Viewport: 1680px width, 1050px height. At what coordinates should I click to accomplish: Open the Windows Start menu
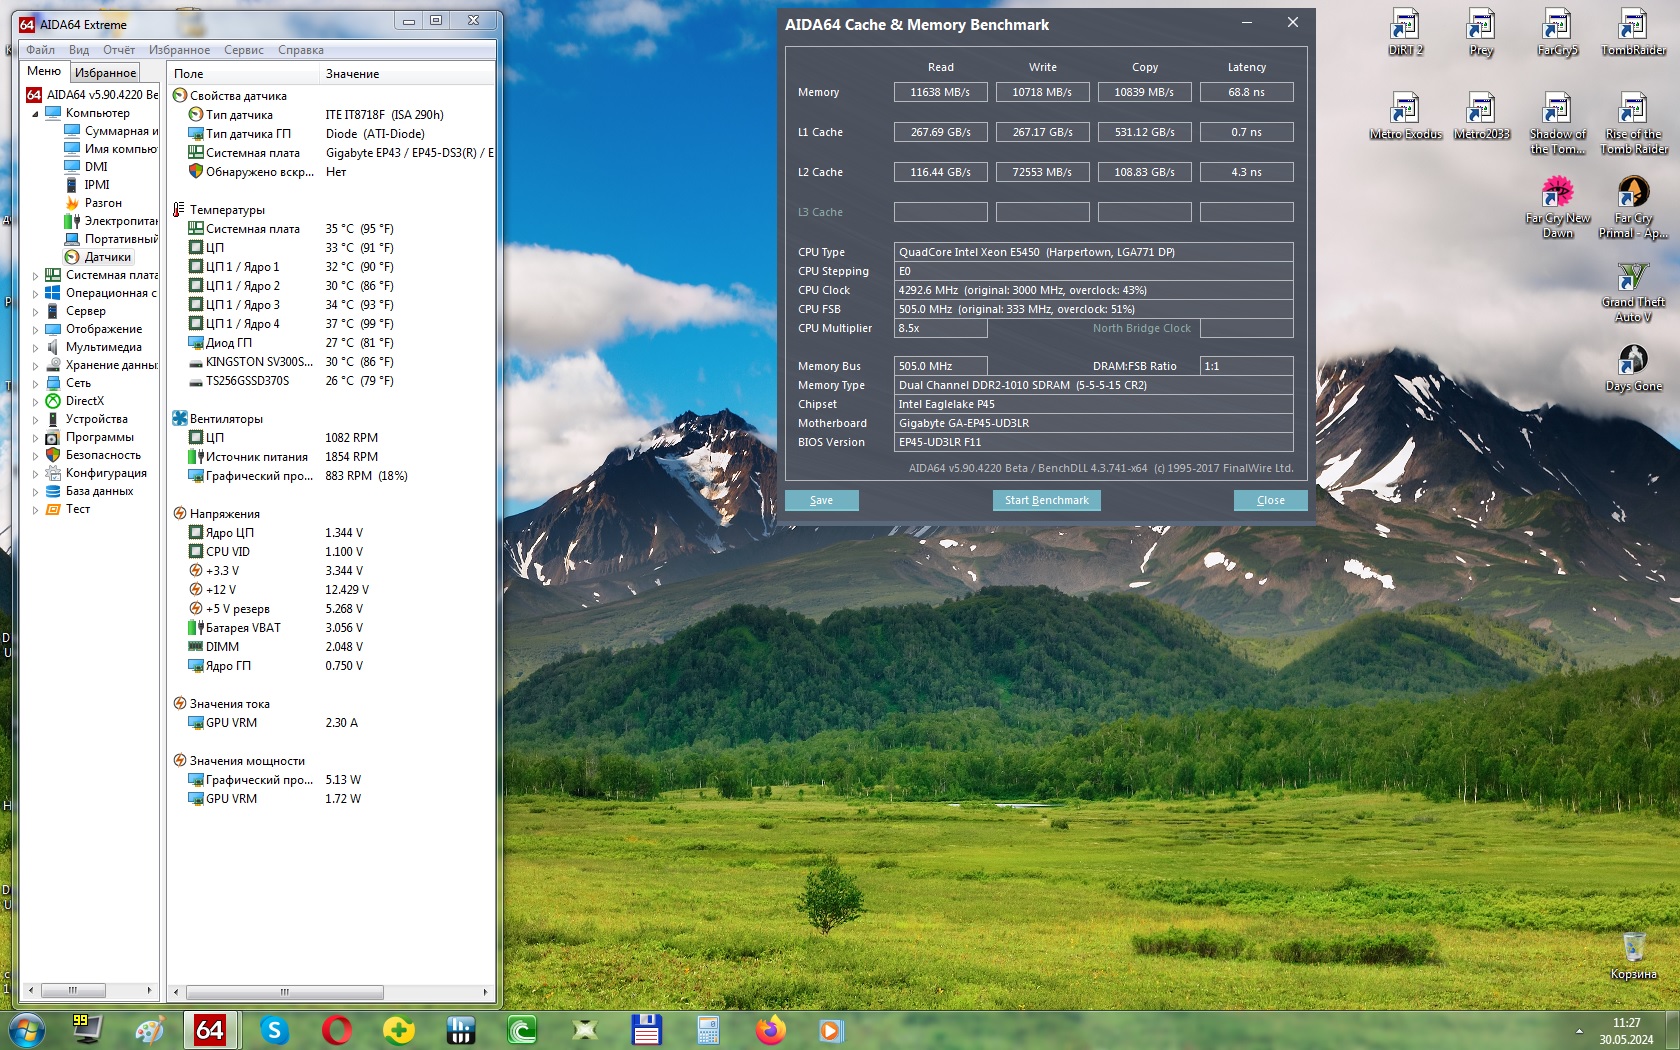pyautogui.click(x=26, y=1030)
